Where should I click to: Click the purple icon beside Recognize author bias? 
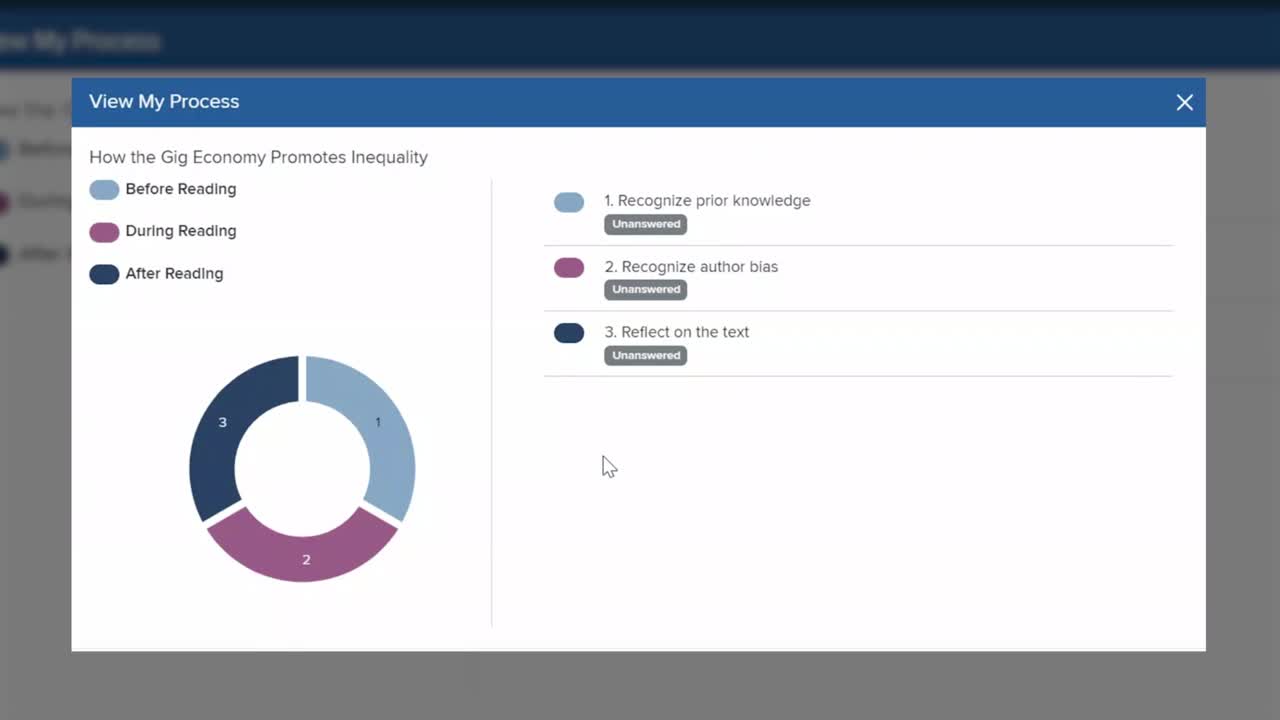569,267
